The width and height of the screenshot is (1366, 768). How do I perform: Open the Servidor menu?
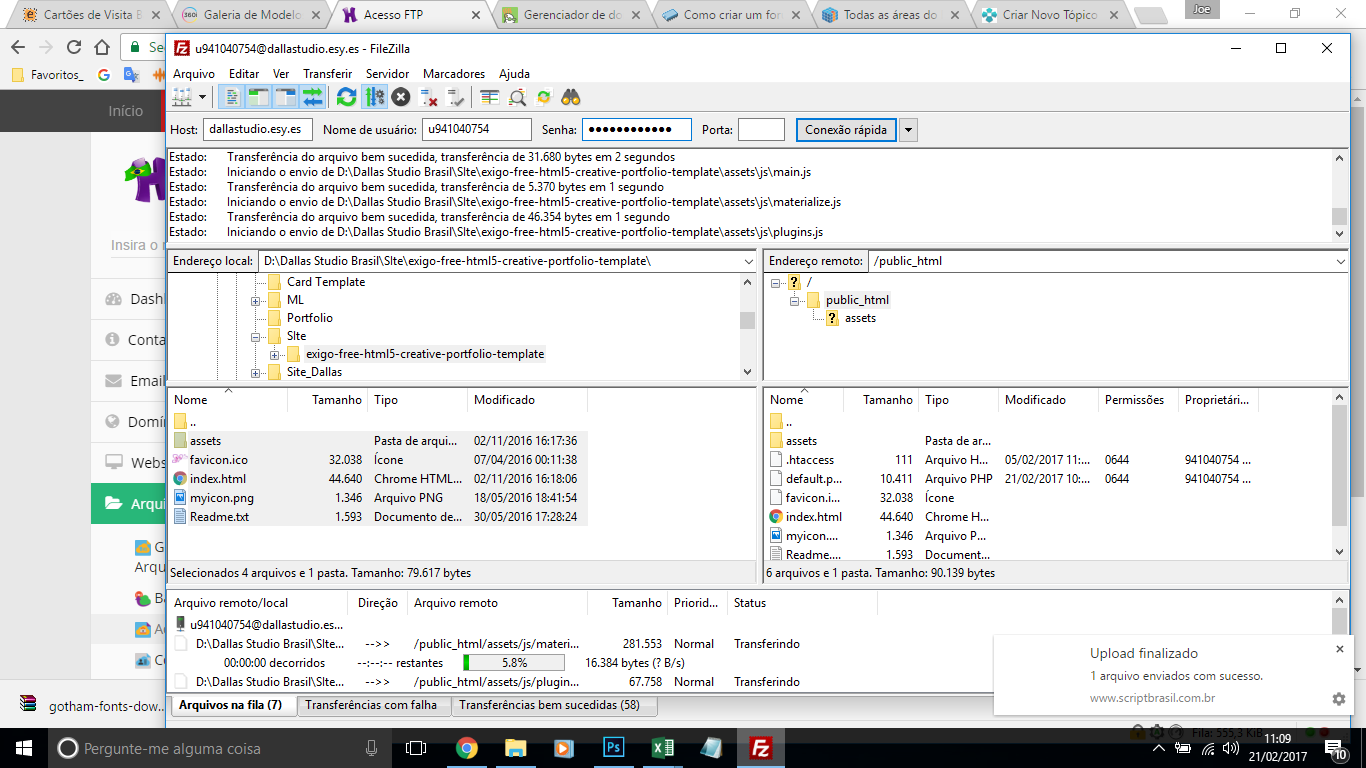(387, 74)
